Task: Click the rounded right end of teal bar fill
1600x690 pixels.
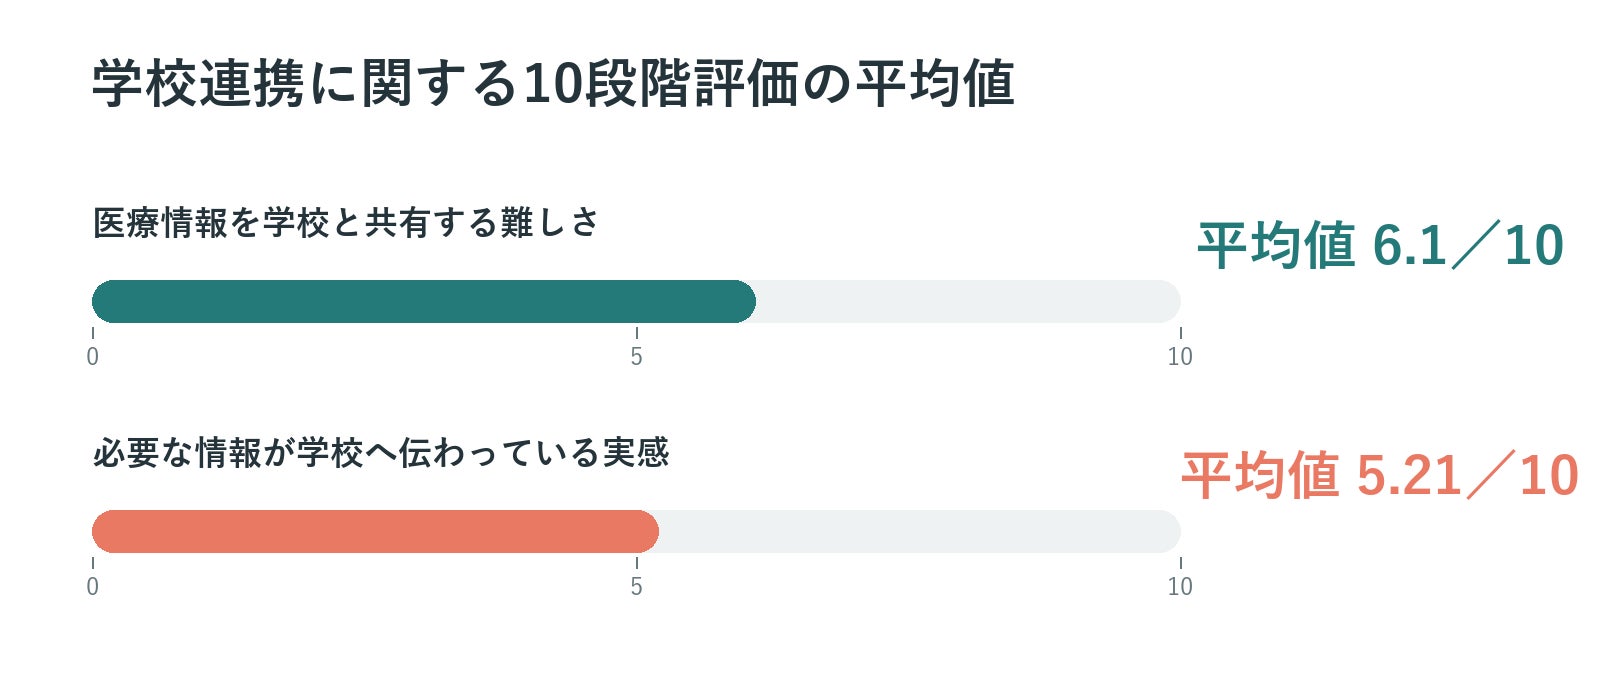Action: pyautogui.click(x=746, y=301)
